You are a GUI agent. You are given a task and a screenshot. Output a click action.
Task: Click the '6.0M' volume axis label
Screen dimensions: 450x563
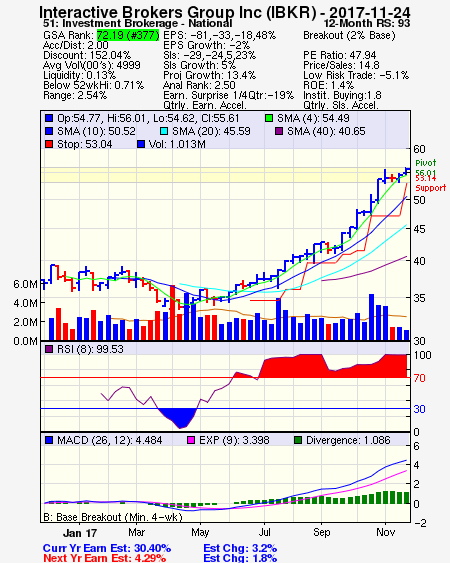tap(25, 284)
